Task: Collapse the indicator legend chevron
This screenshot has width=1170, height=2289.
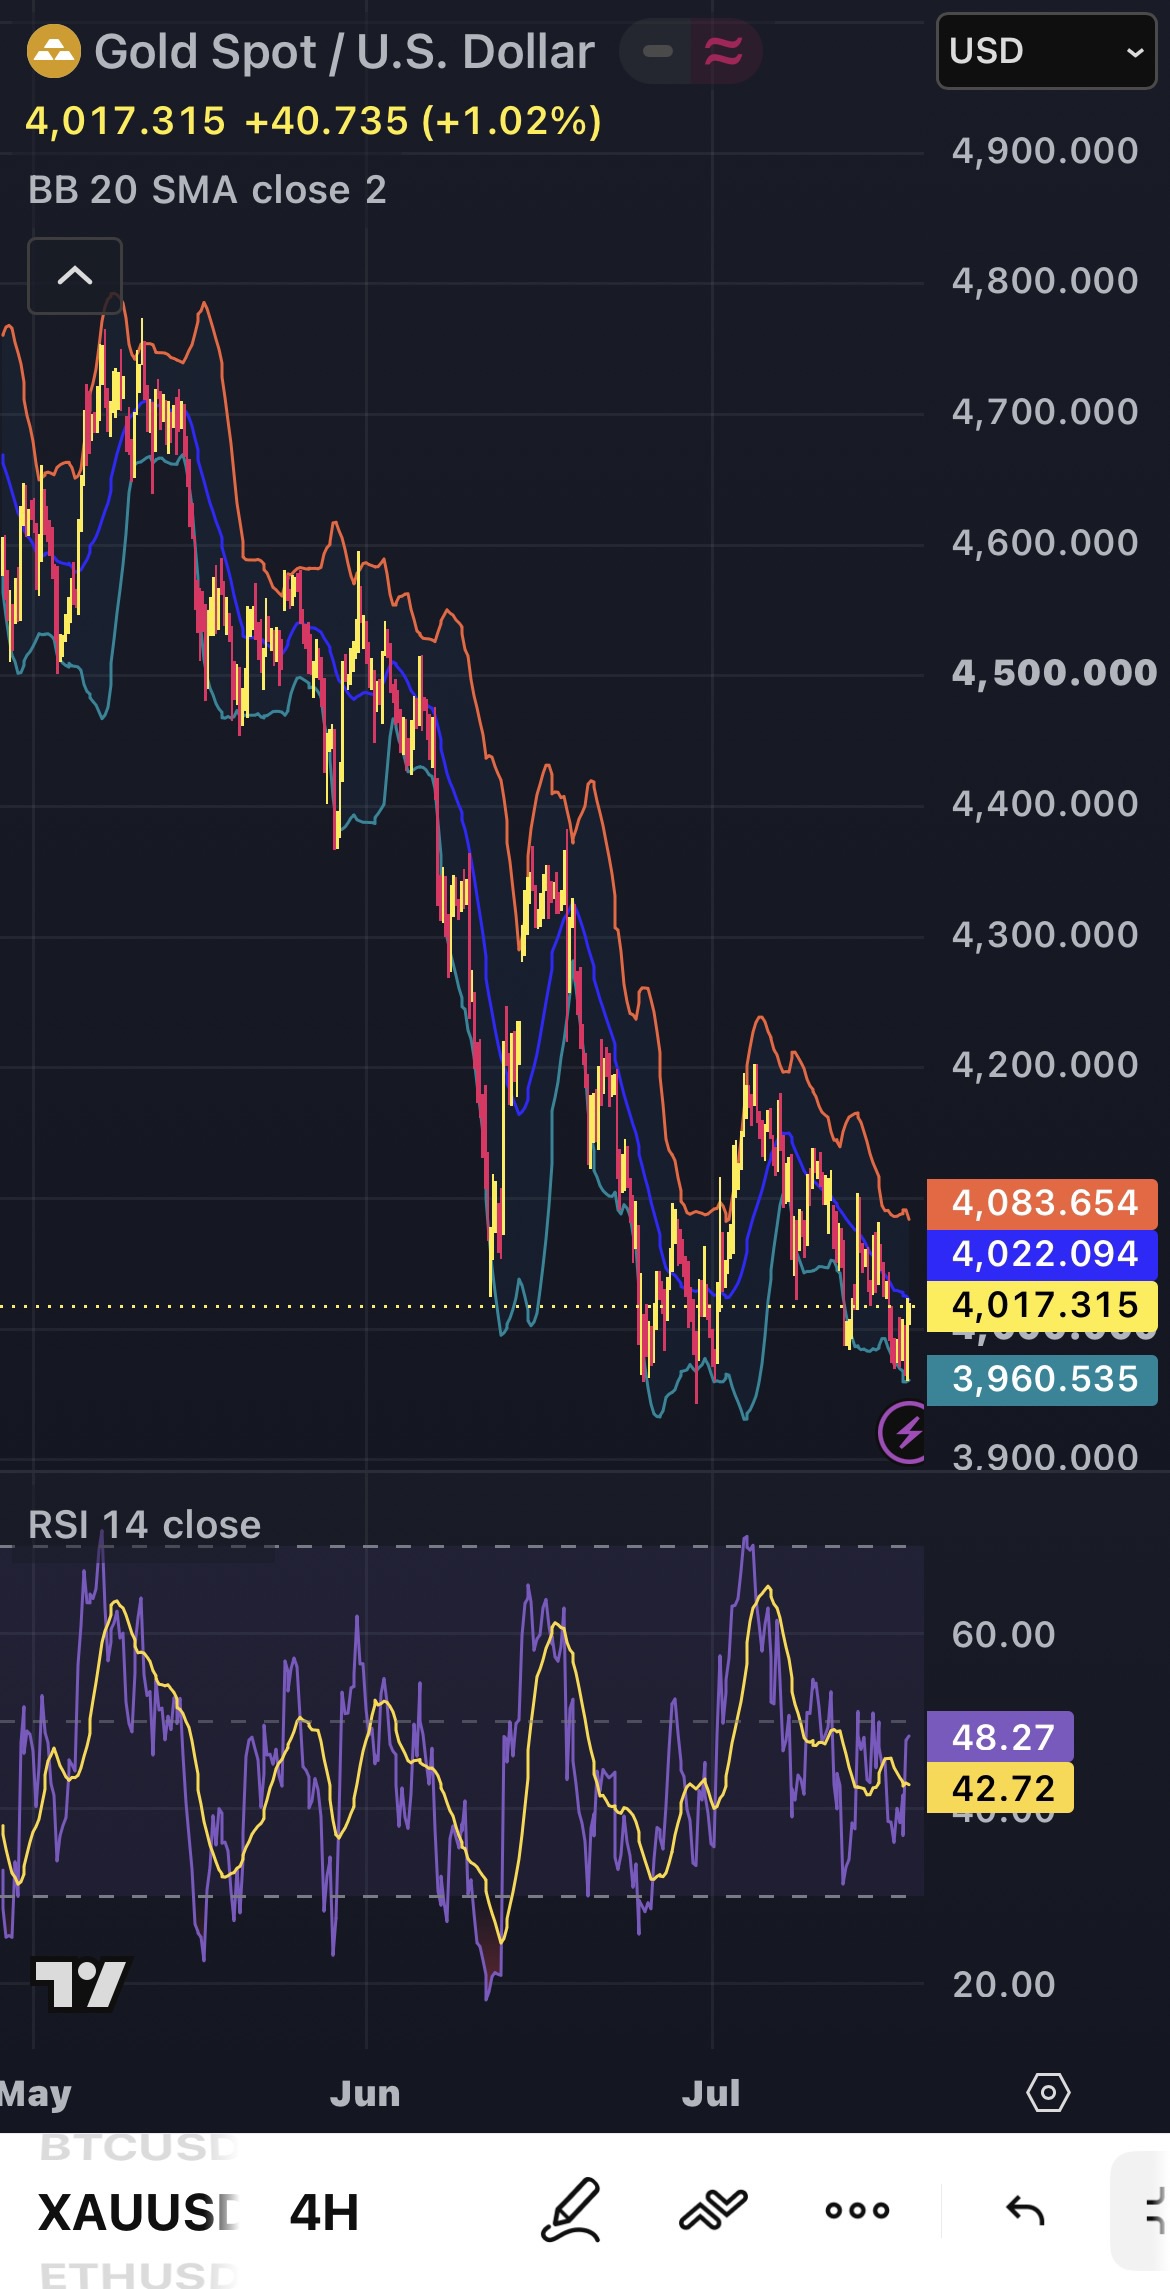Action: [x=75, y=276]
